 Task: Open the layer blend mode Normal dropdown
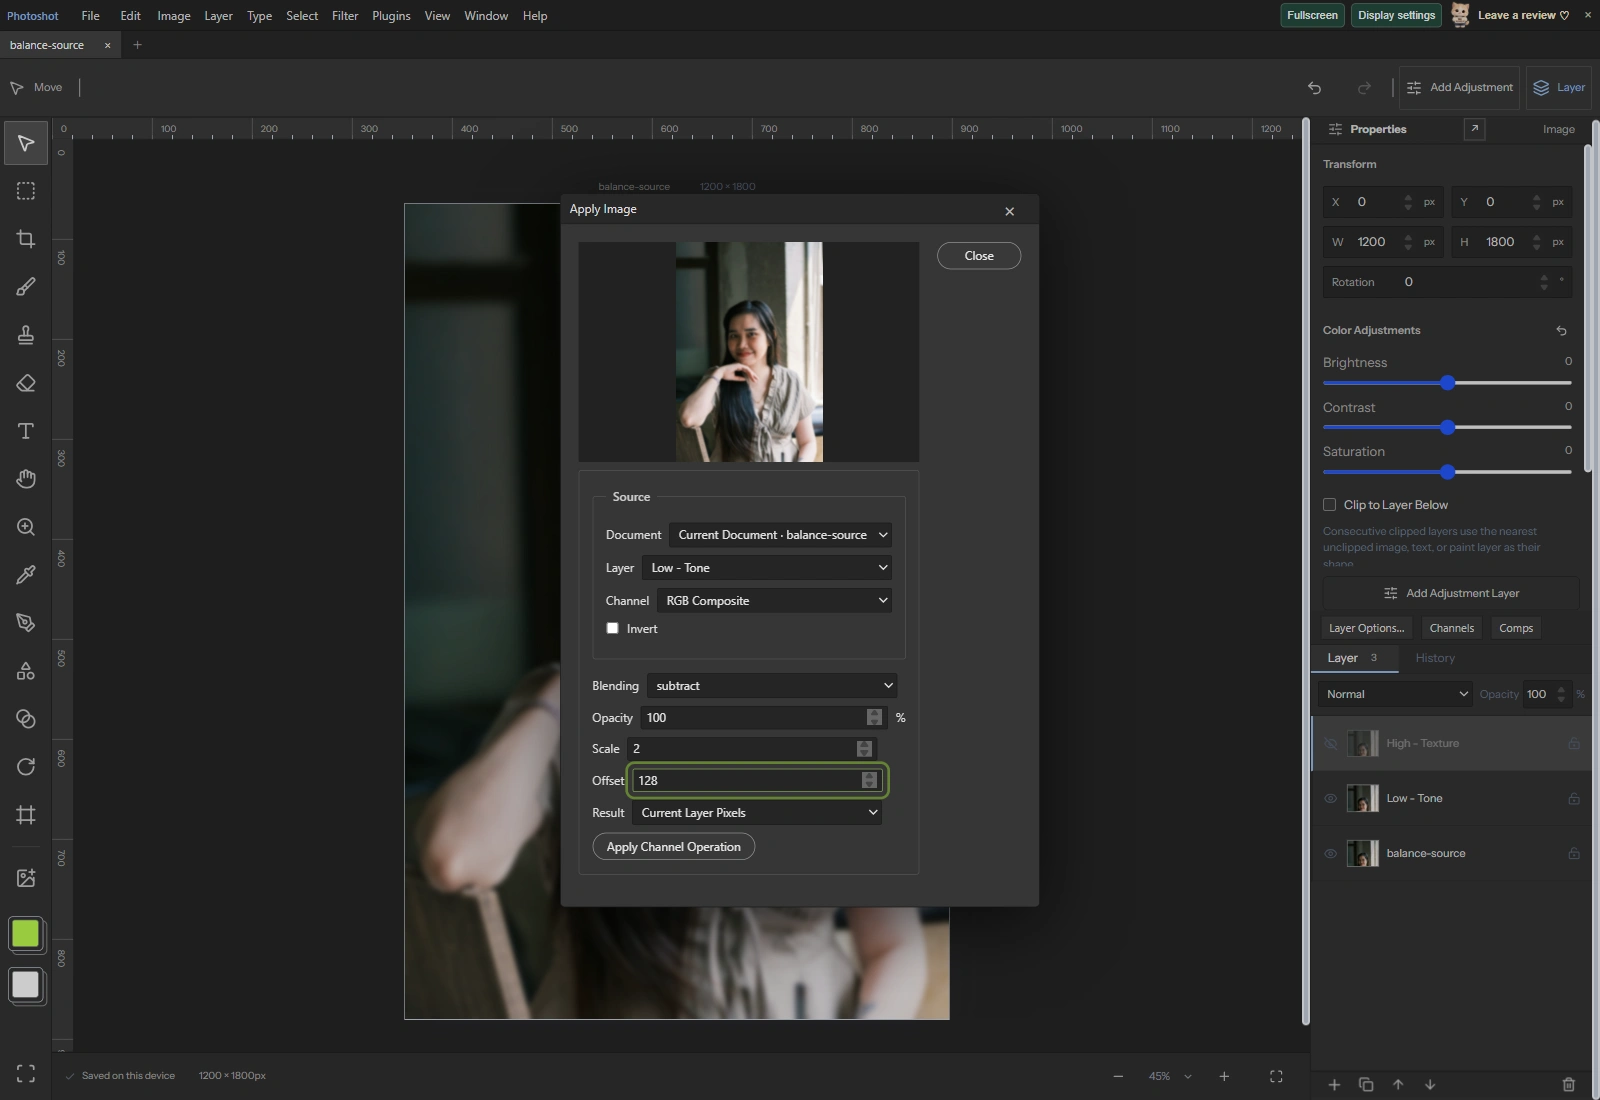point(1395,694)
